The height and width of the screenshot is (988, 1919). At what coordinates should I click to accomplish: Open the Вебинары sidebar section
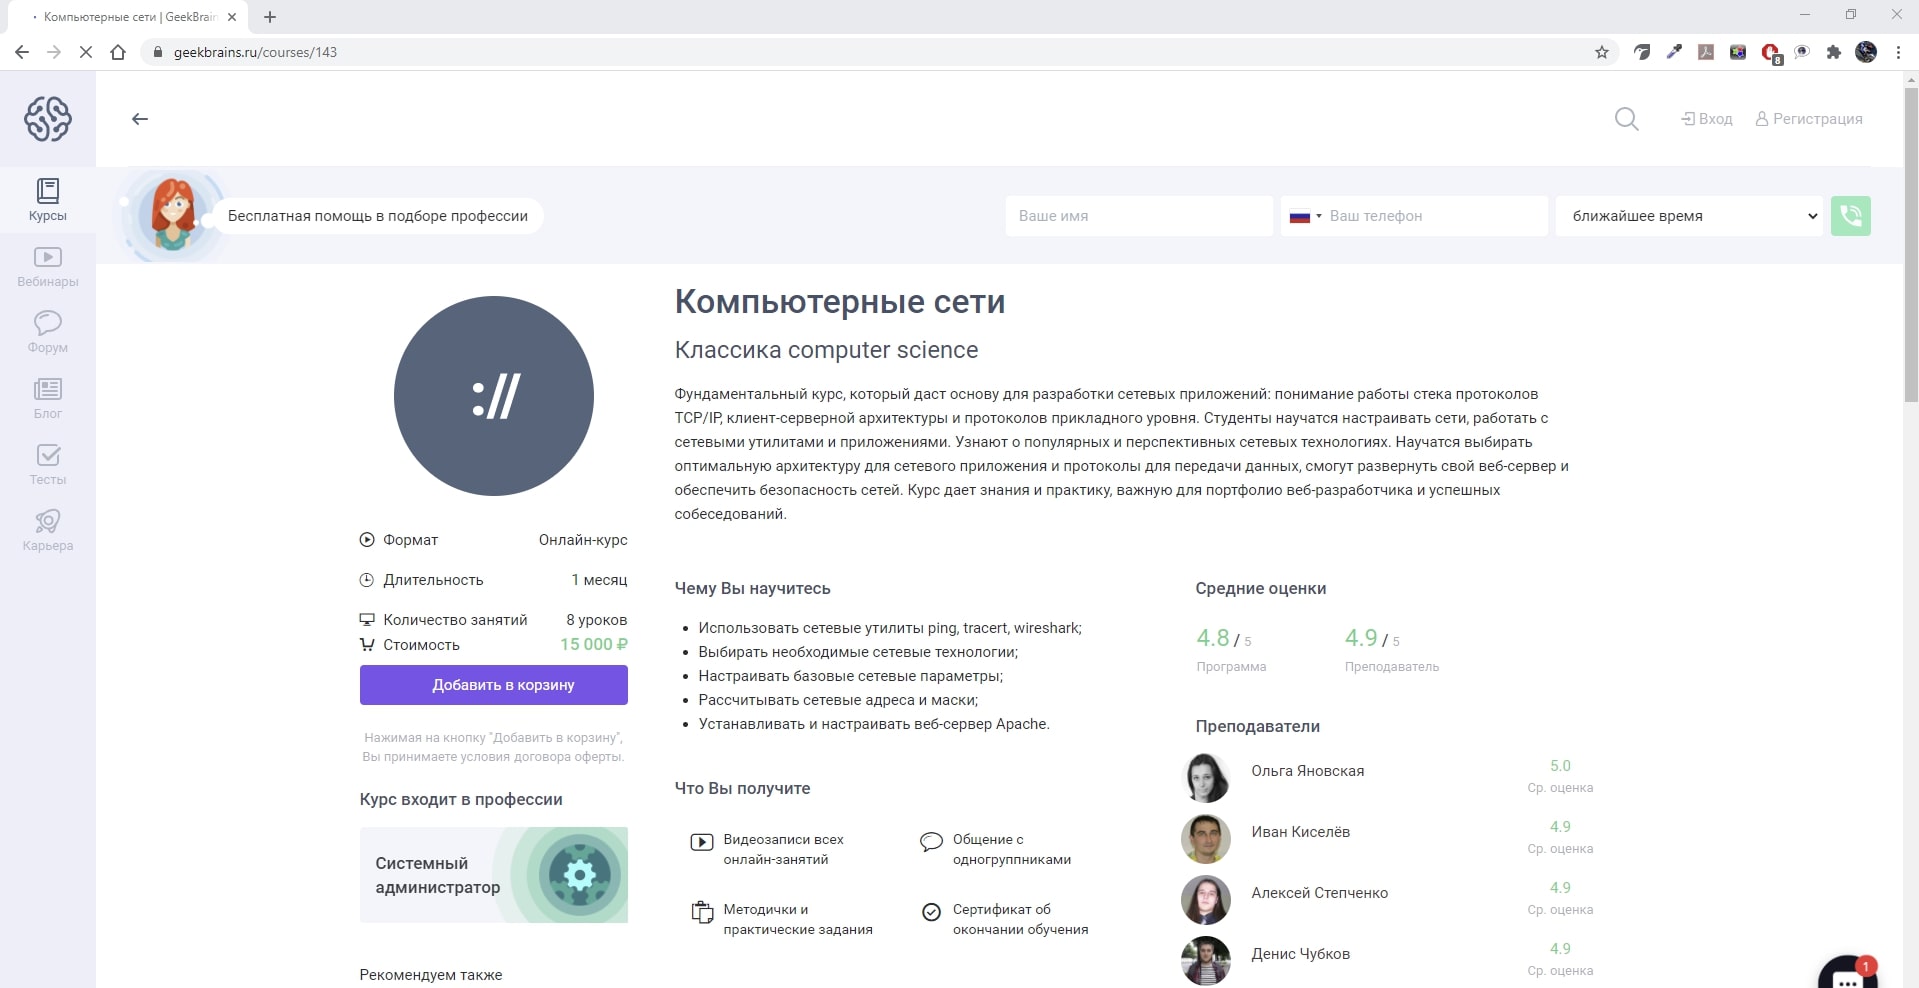(48, 267)
